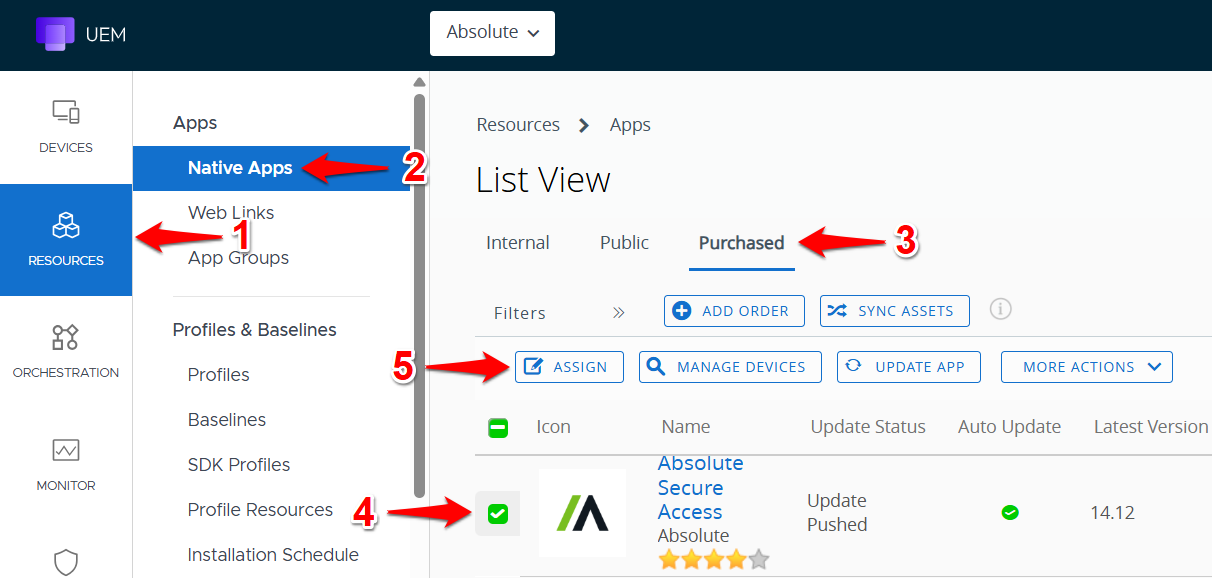Click the star rating under Absolute
This screenshot has width=1212, height=578.
pyautogui.click(x=714, y=559)
